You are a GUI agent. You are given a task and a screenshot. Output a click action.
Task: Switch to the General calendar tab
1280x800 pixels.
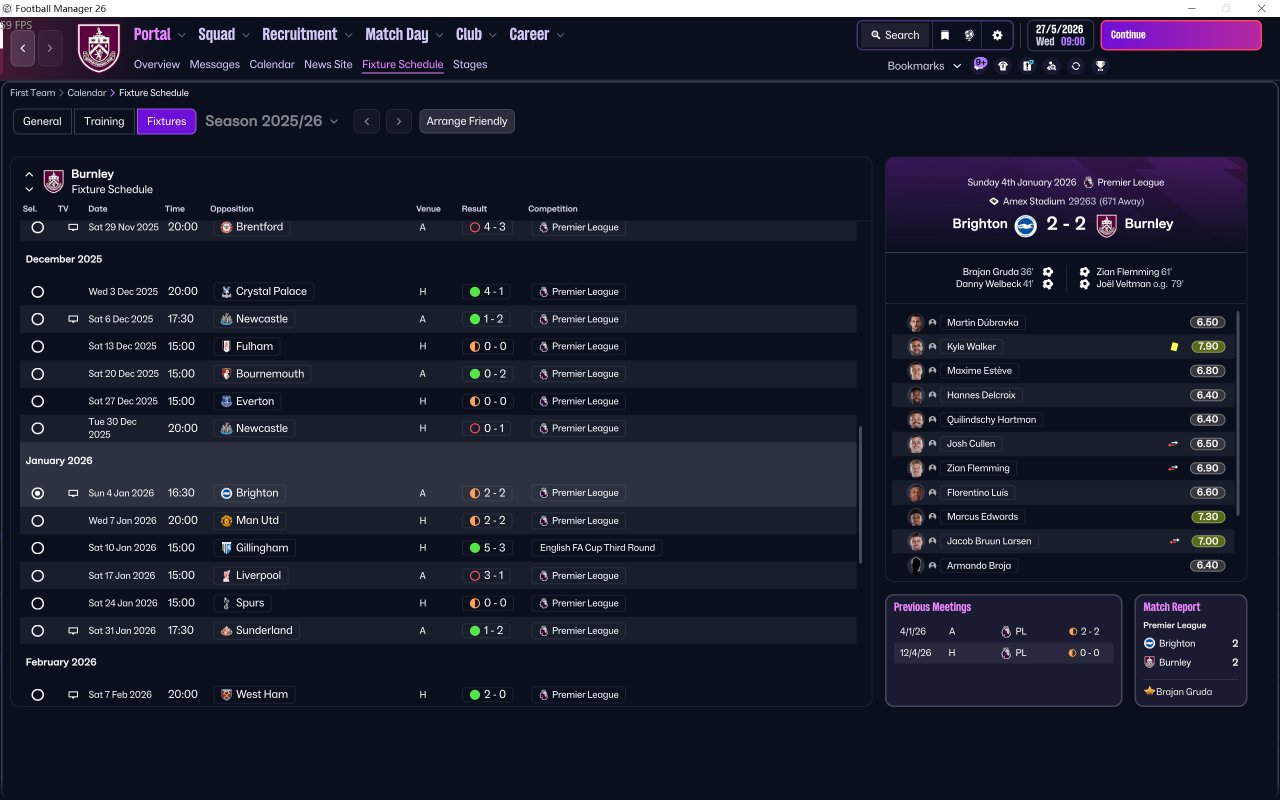click(43, 121)
